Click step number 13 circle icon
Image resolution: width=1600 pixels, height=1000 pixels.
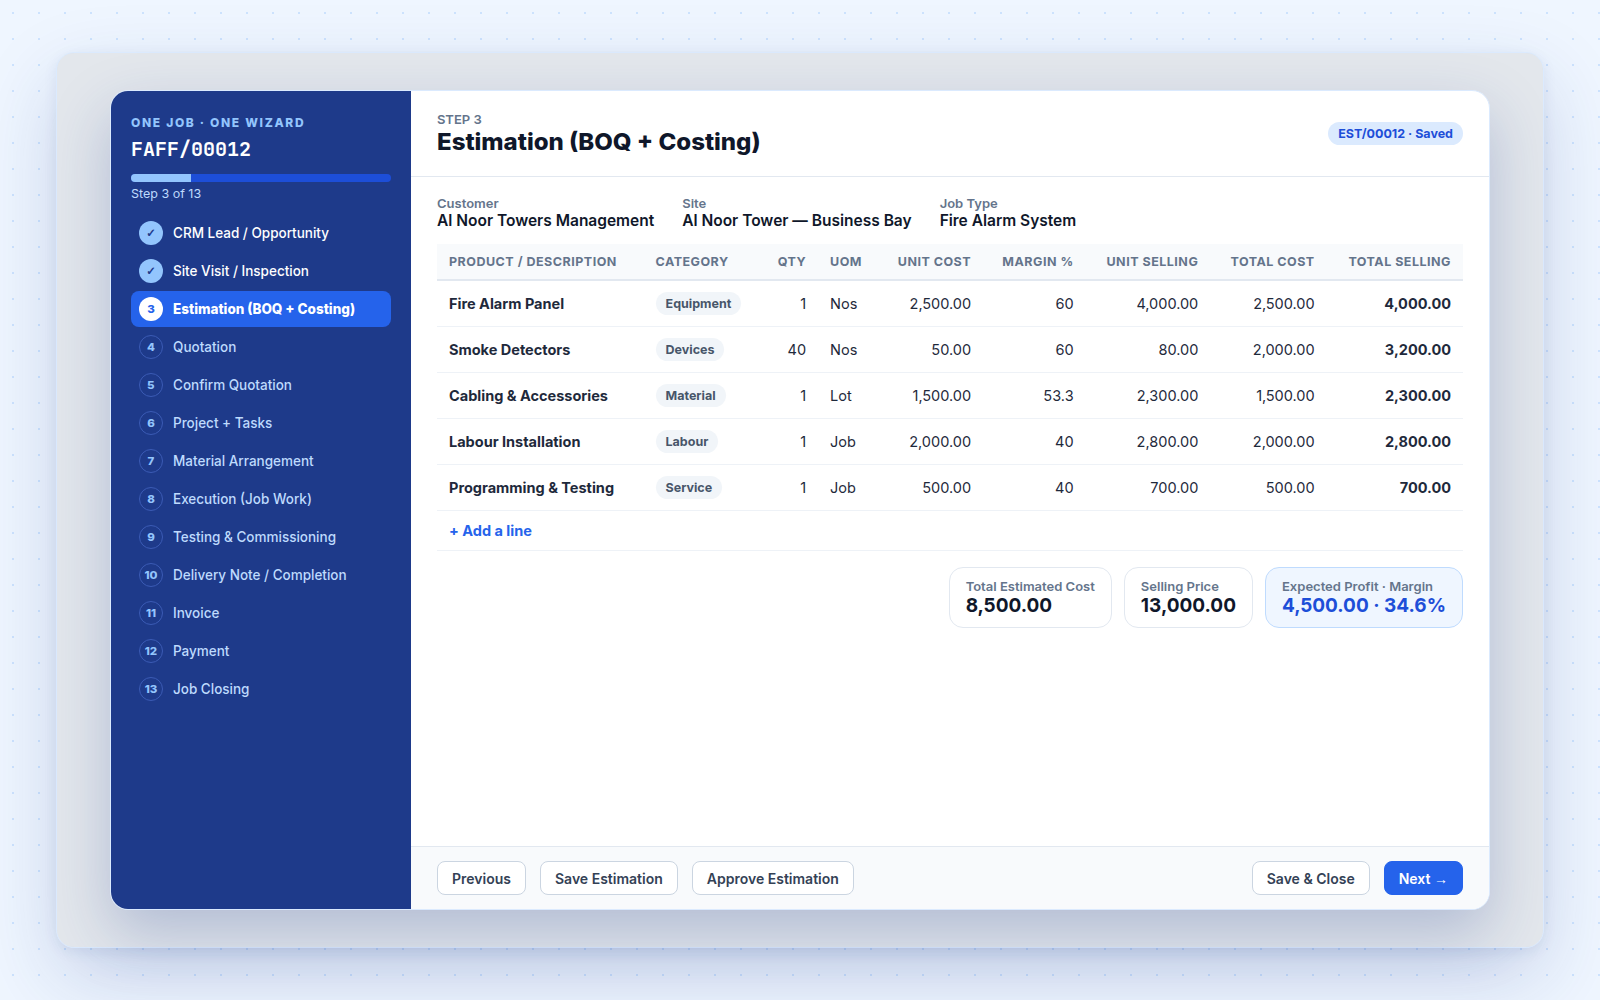[x=151, y=689]
